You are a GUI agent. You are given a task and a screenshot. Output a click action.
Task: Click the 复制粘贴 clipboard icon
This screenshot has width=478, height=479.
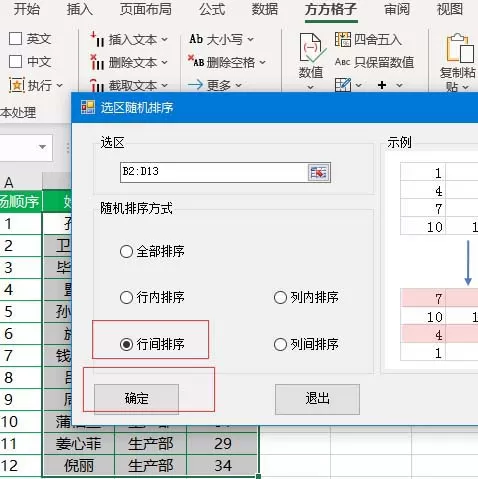click(460, 48)
